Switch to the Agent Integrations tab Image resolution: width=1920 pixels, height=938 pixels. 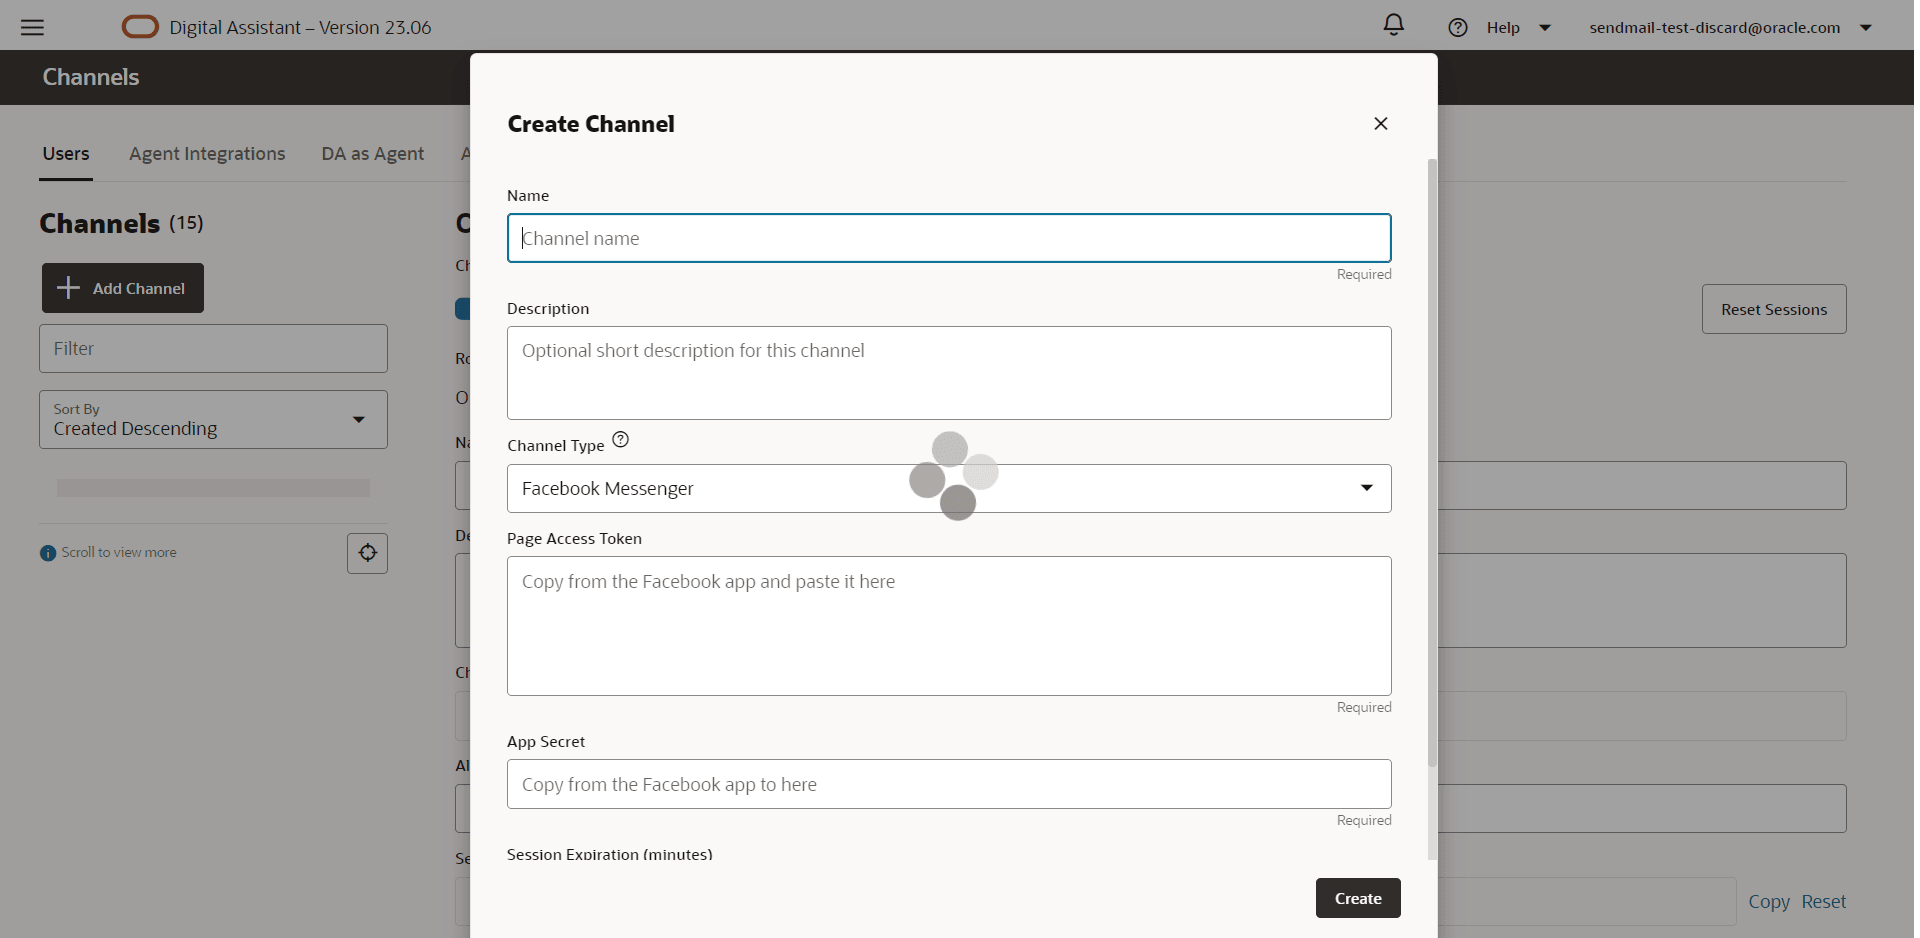point(207,154)
